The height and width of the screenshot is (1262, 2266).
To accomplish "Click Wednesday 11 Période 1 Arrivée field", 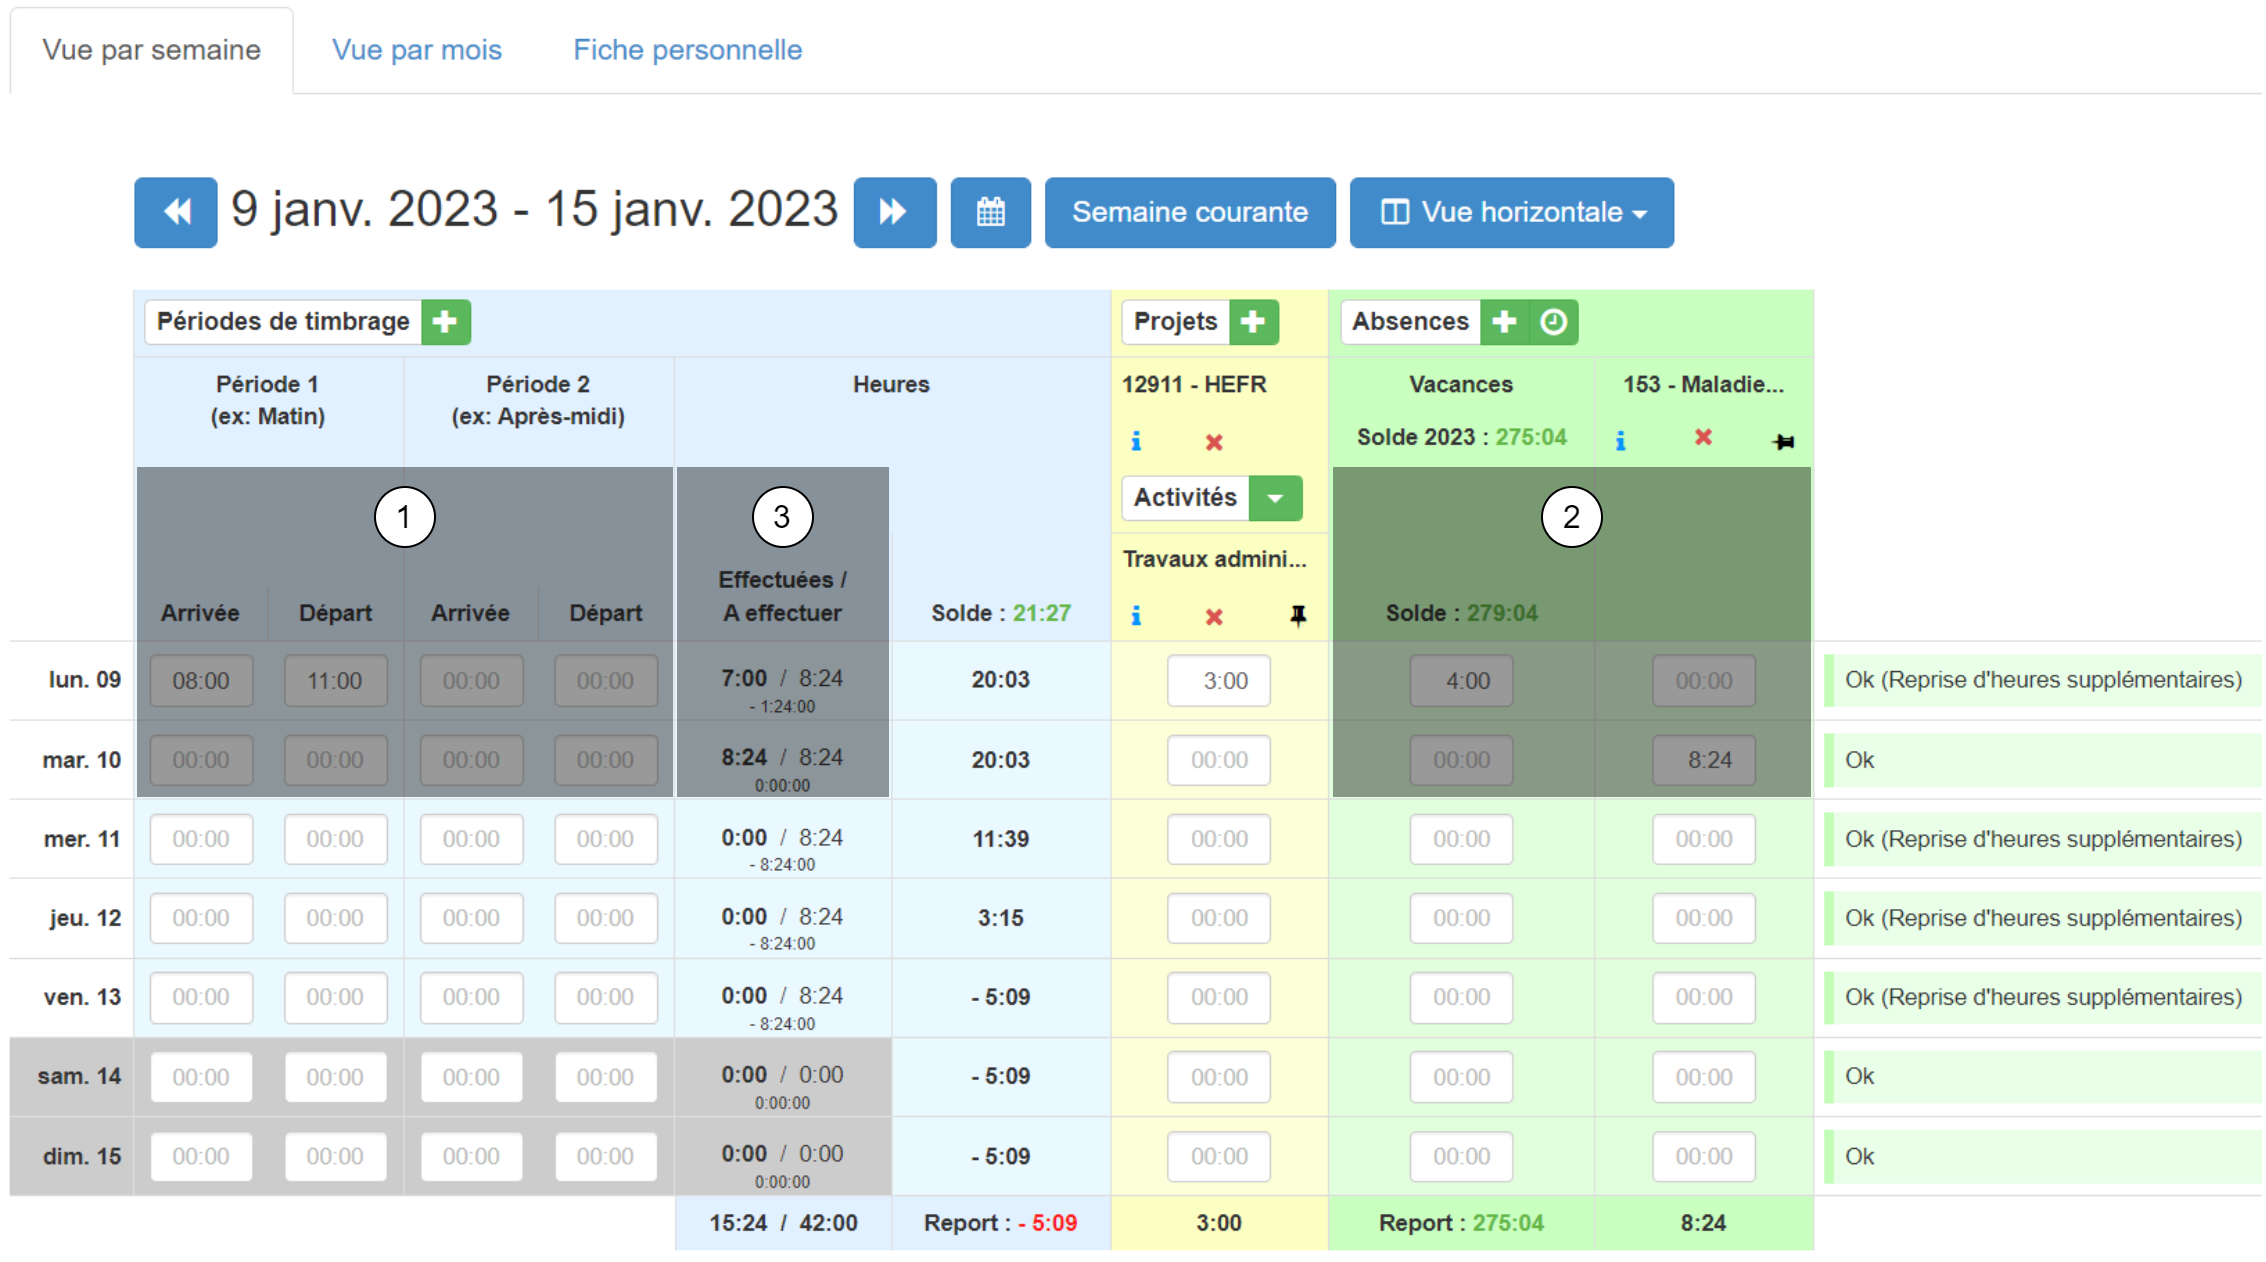I will tap(201, 839).
